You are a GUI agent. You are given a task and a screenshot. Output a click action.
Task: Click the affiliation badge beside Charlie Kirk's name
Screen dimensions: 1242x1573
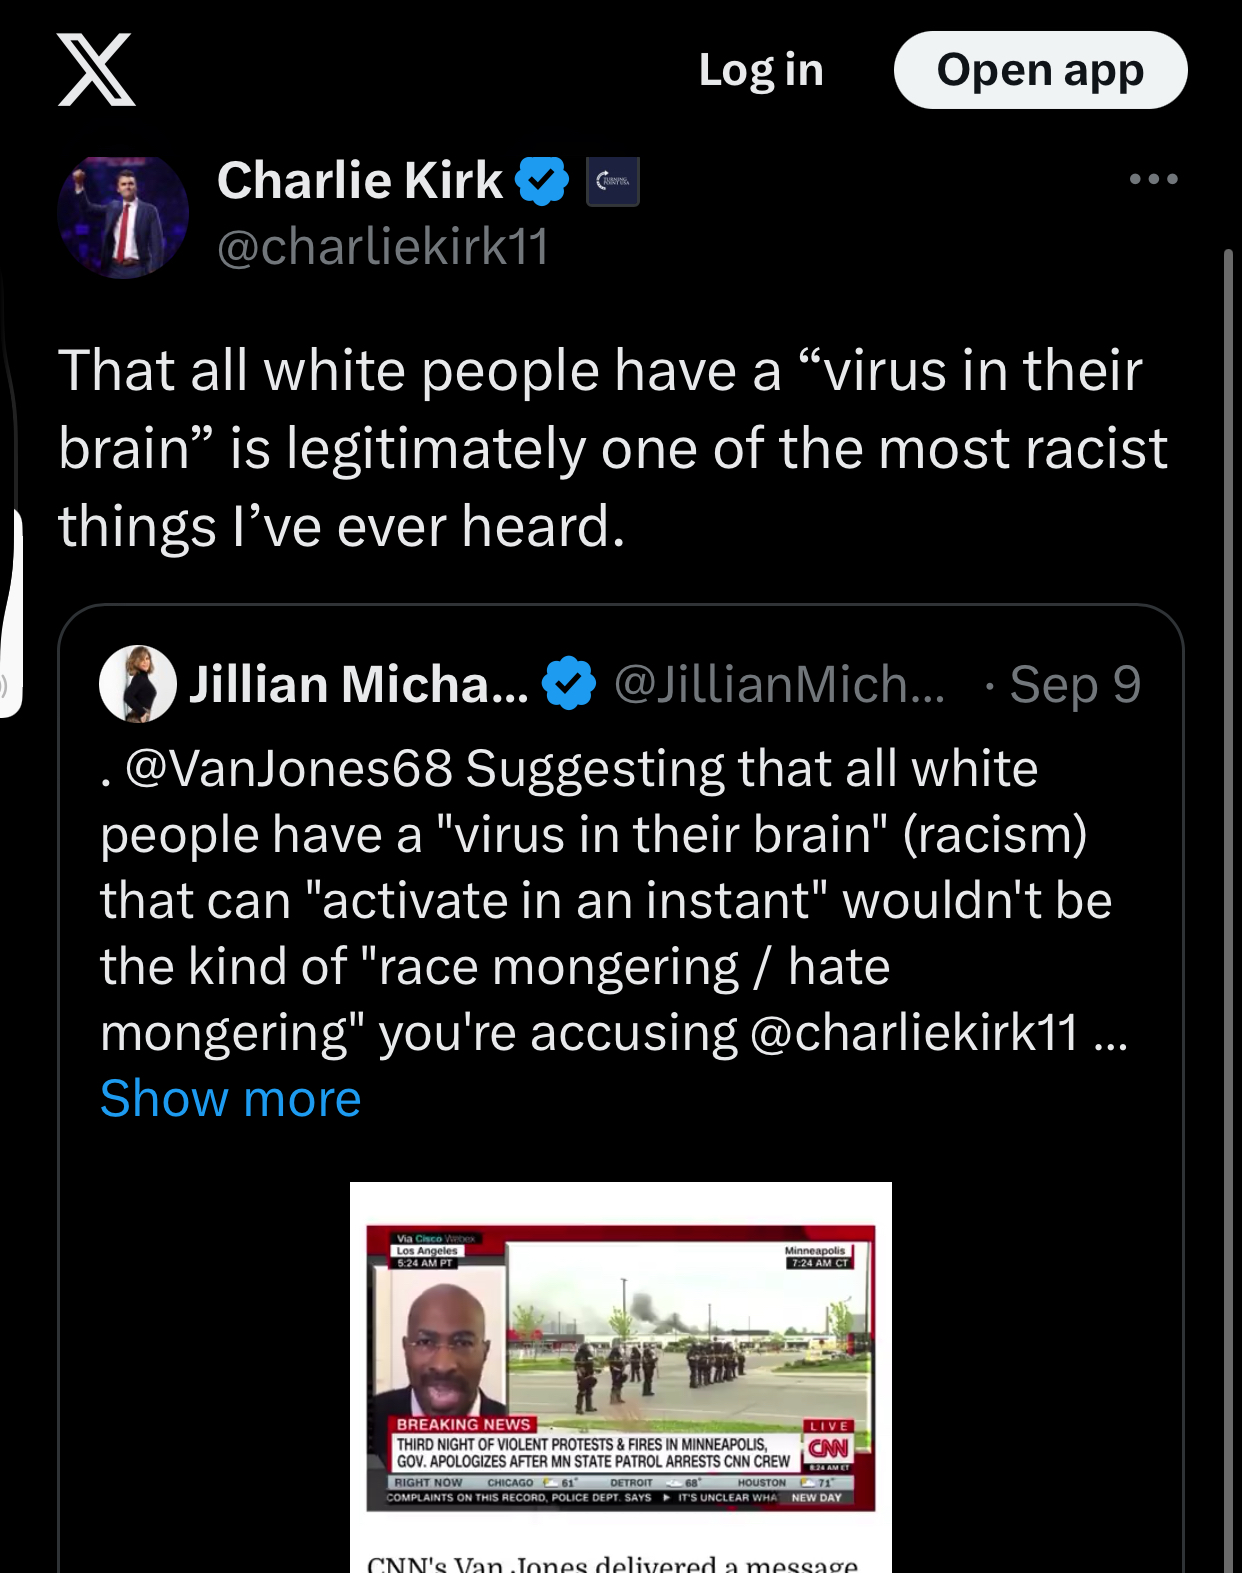[613, 181]
